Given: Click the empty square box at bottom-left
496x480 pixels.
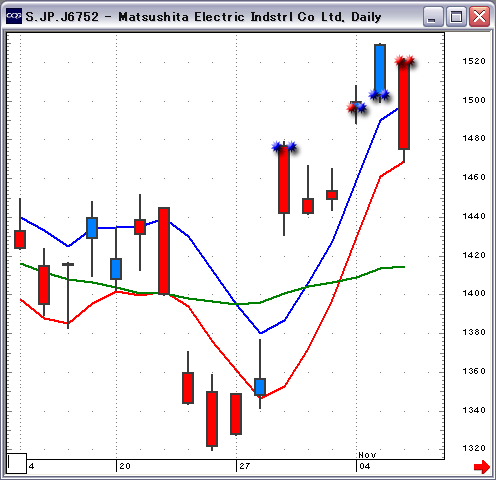Looking at the screenshot, I should pos(17,463).
